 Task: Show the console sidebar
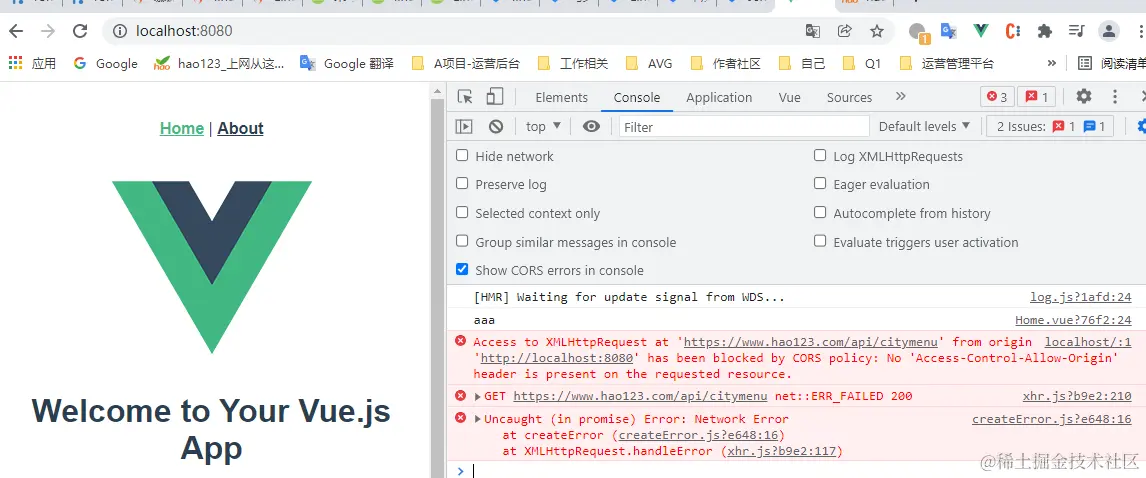coord(464,126)
